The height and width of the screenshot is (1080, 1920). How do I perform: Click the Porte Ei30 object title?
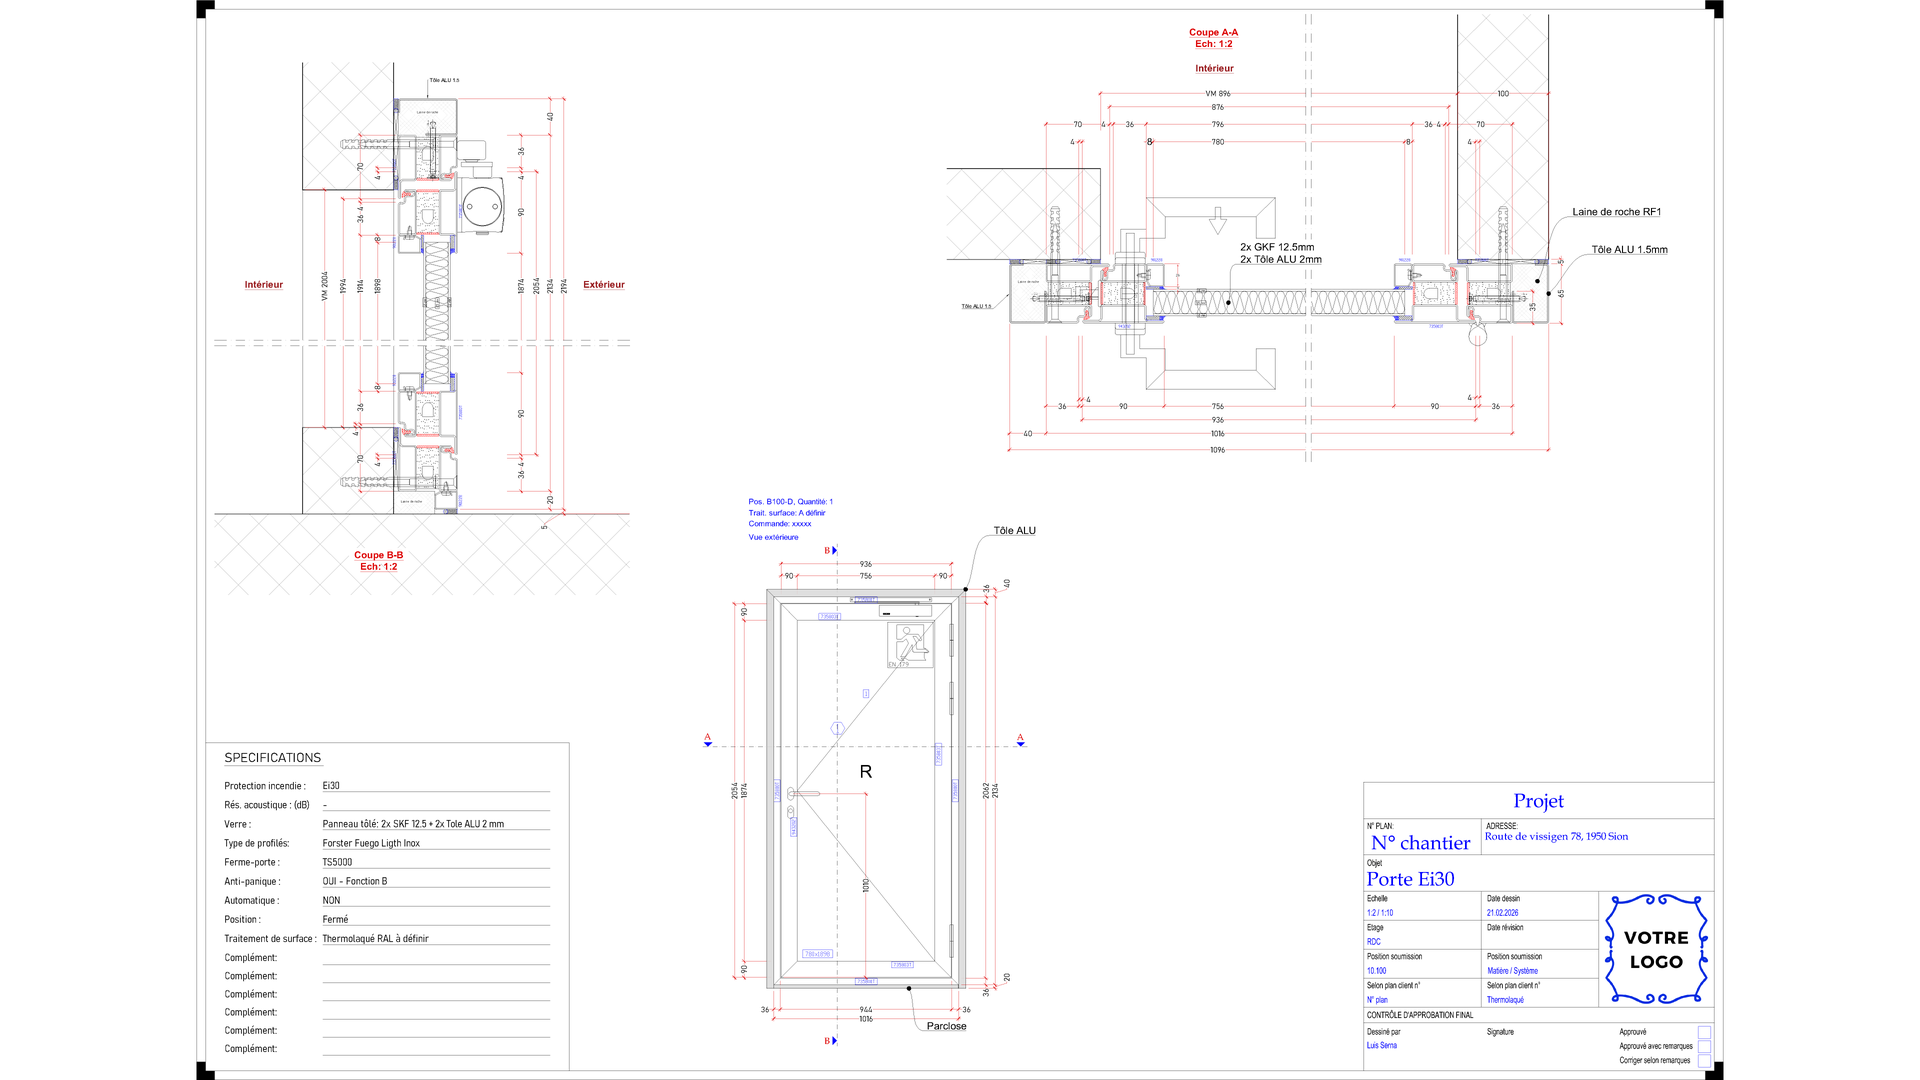coord(1410,879)
